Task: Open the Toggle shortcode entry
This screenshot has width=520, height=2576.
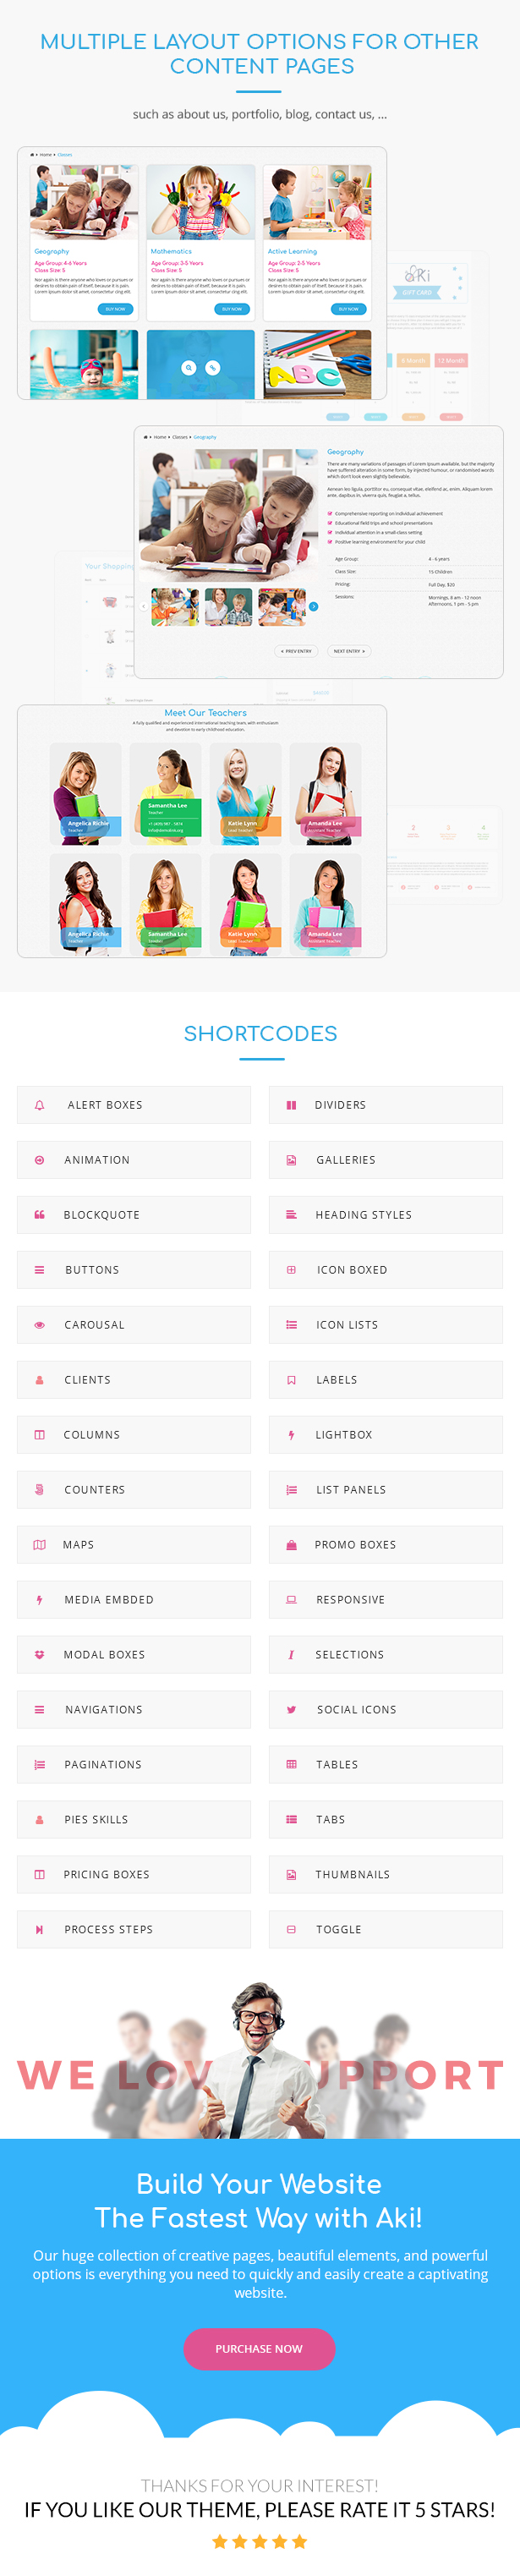Action: pyautogui.click(x=385, y=1929)
